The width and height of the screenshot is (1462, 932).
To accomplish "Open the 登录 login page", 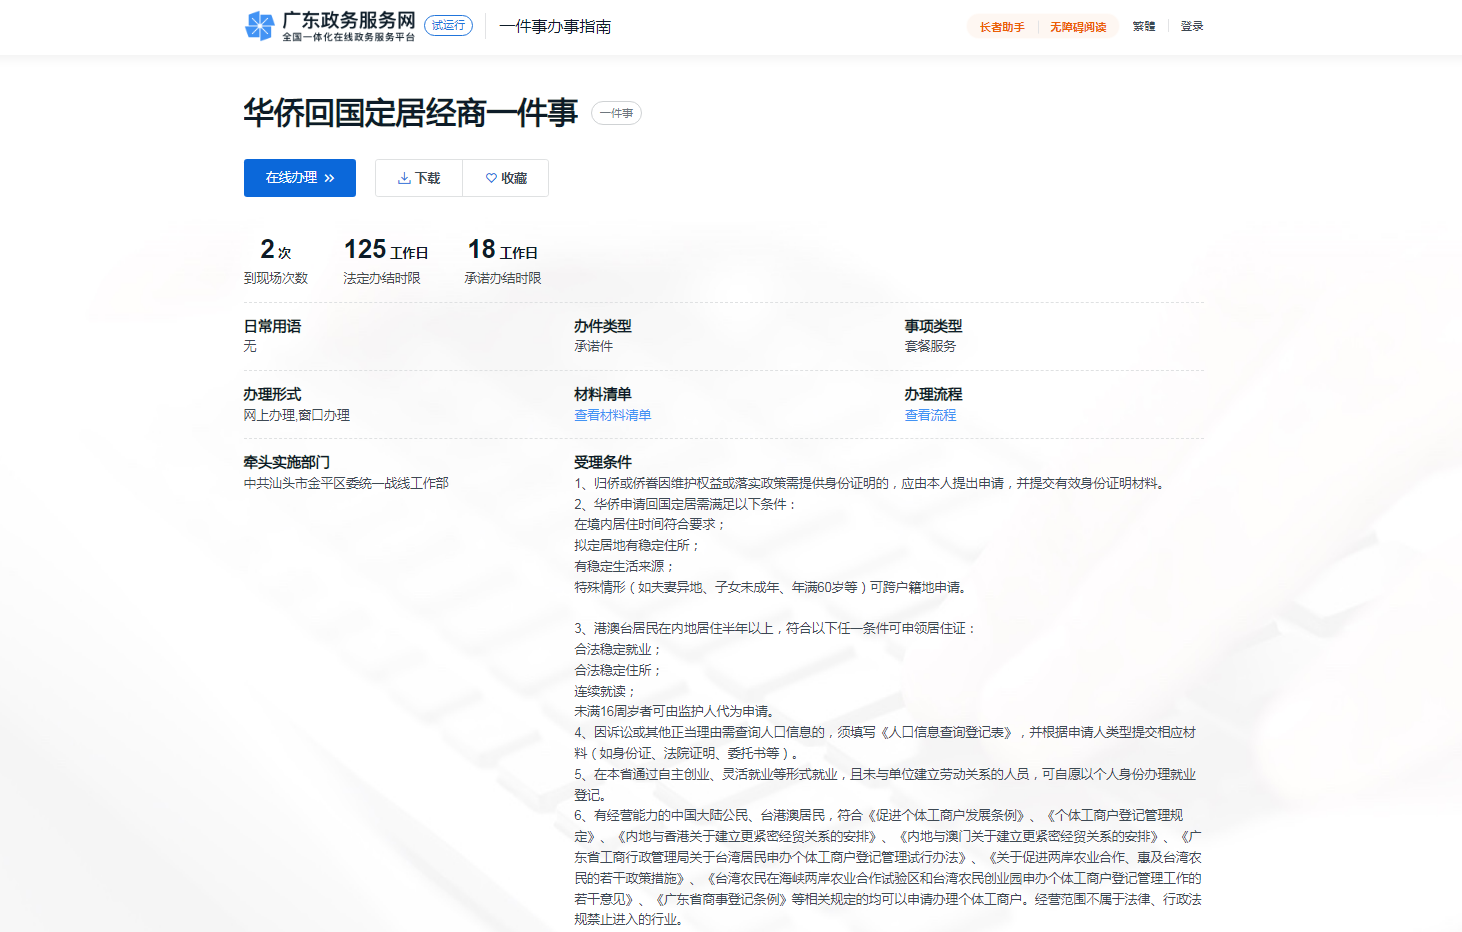I will 1191,26.
